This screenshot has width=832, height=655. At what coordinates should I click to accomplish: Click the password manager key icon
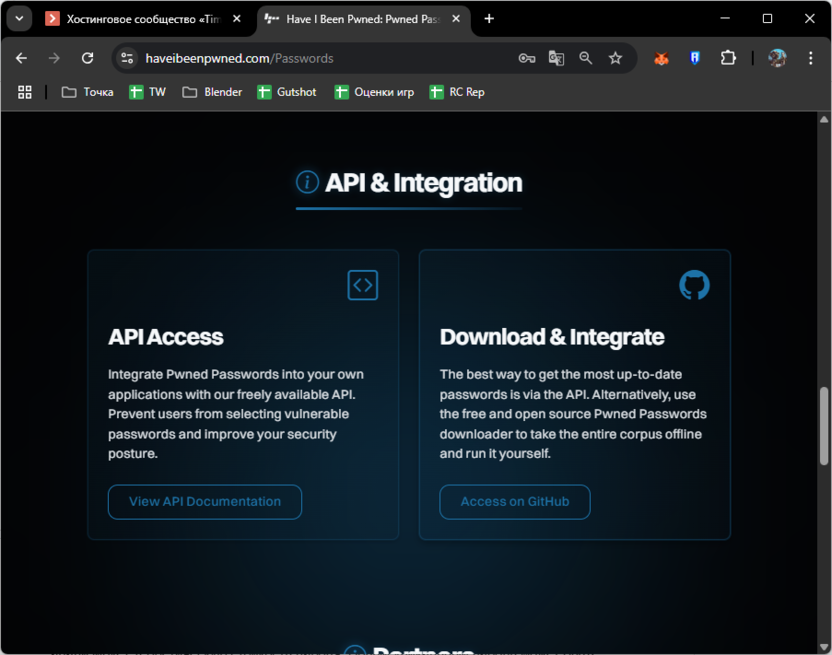(x=526, y=59)
